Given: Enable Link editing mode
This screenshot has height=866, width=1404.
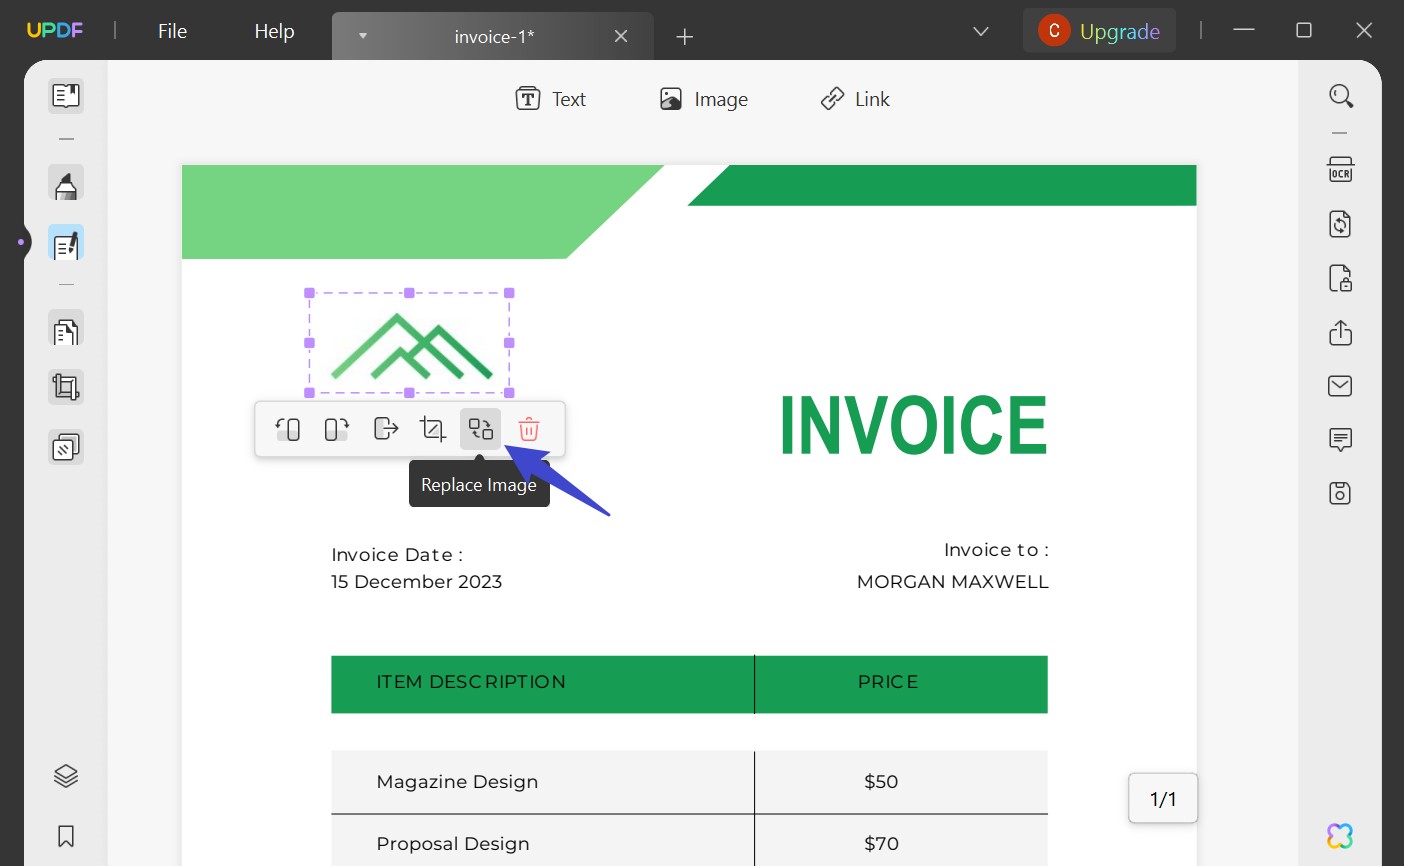Looking at the screenshot, I should 854,98.
